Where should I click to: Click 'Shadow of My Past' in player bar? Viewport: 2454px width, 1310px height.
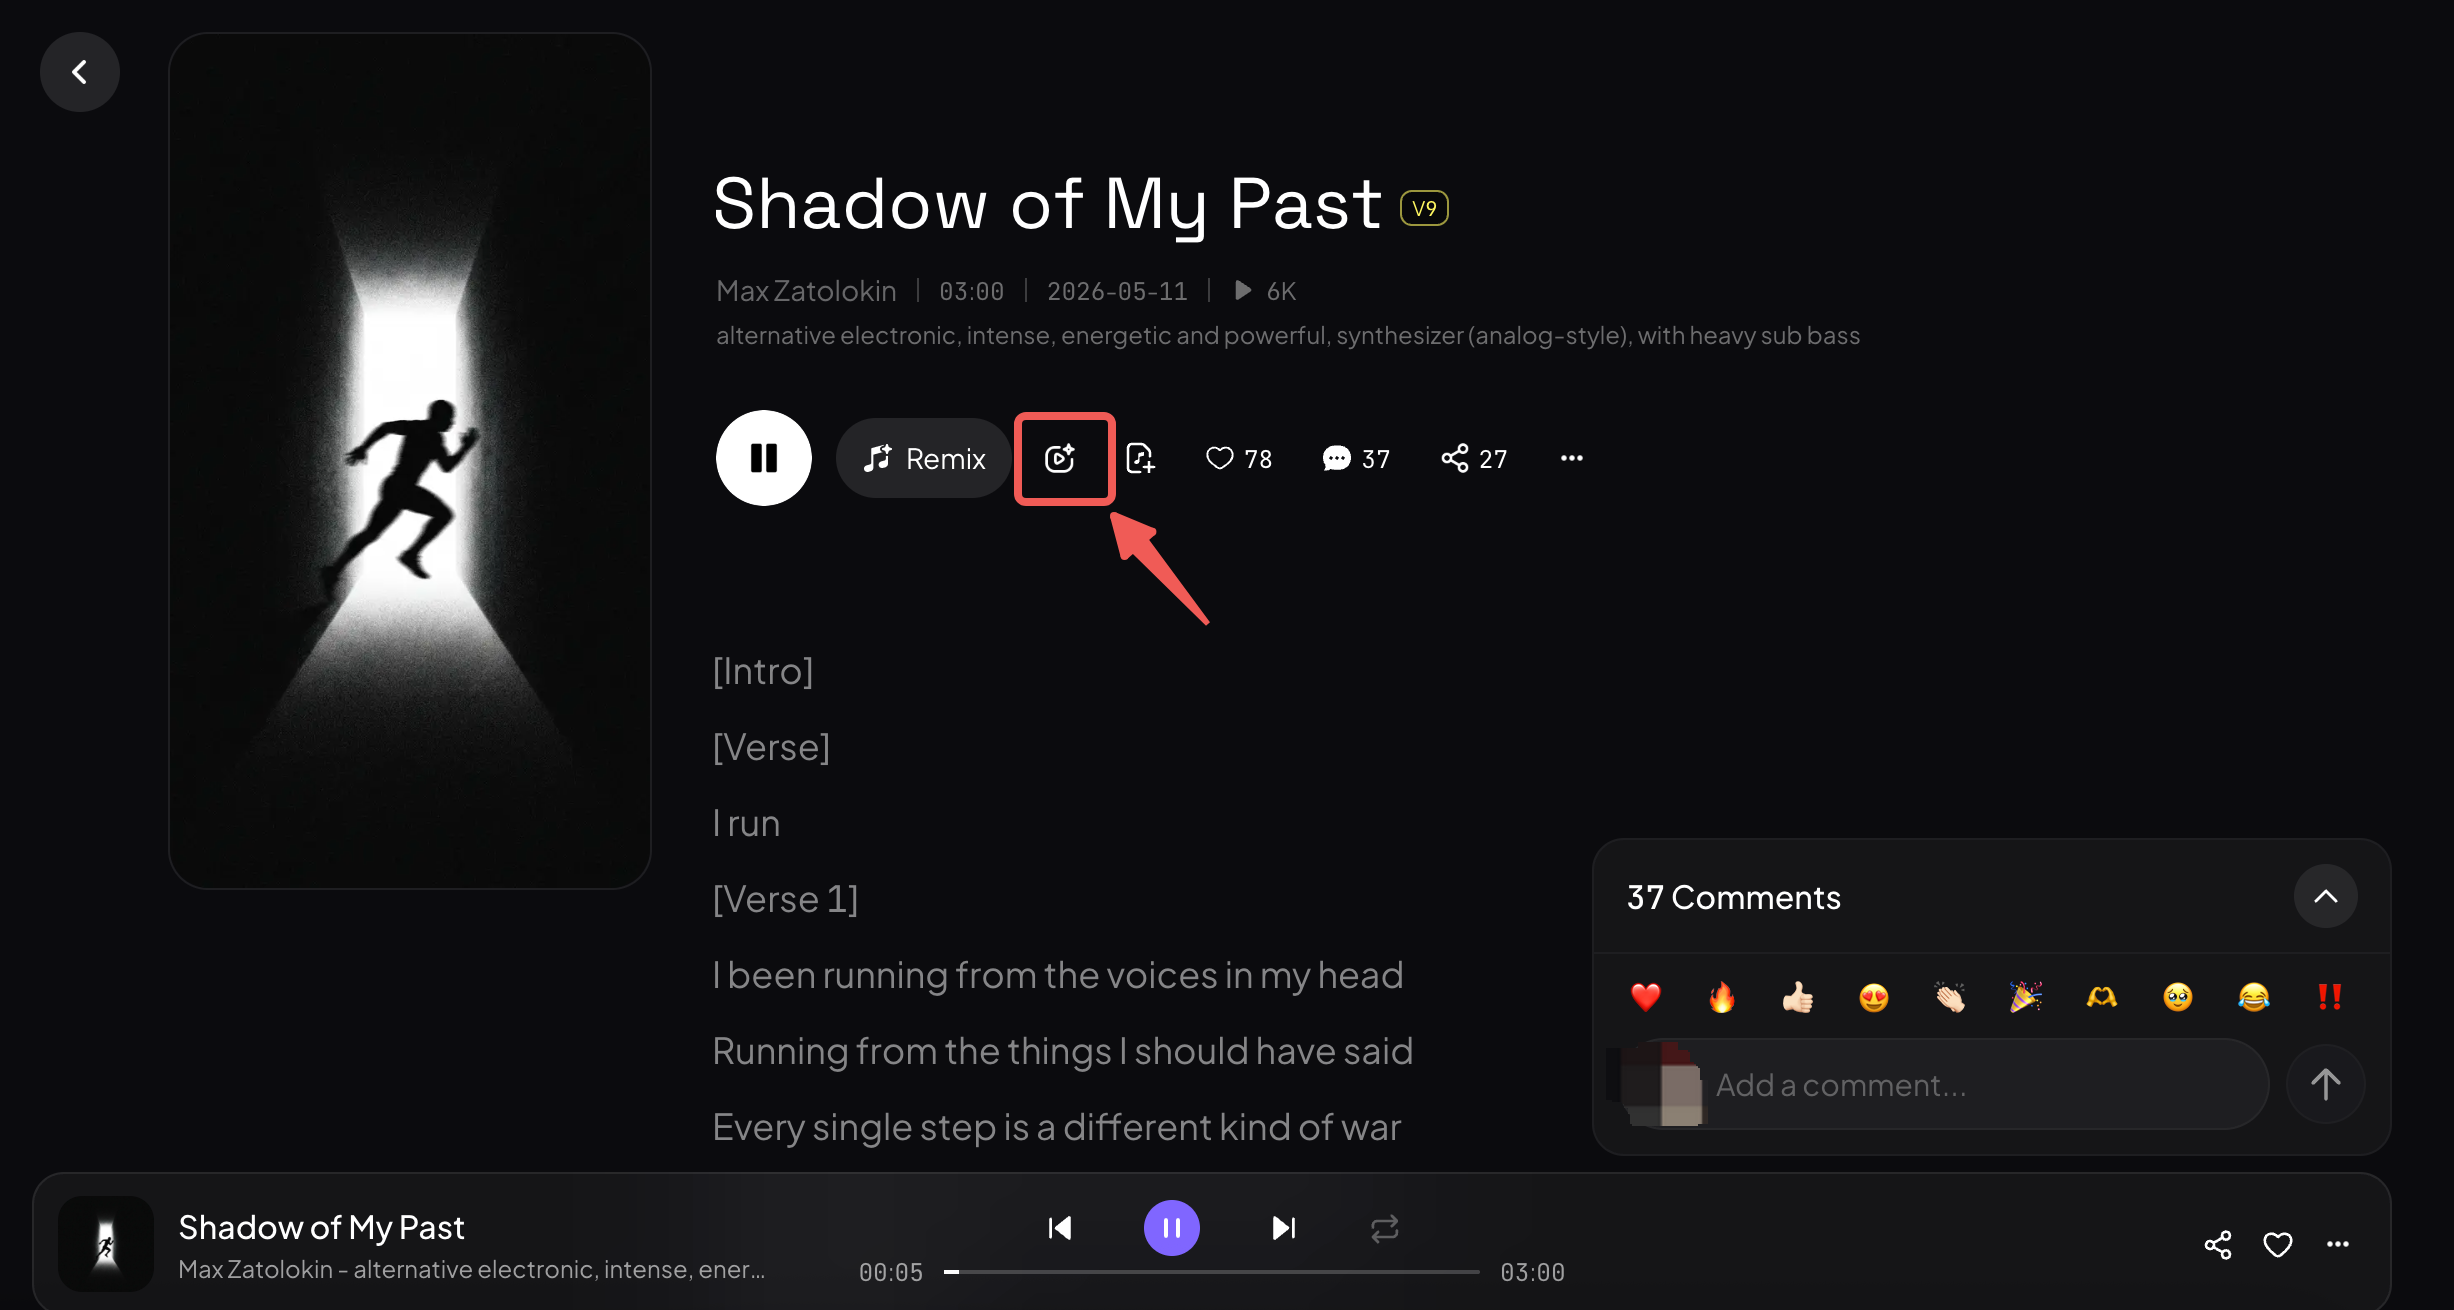(321, 1227)
